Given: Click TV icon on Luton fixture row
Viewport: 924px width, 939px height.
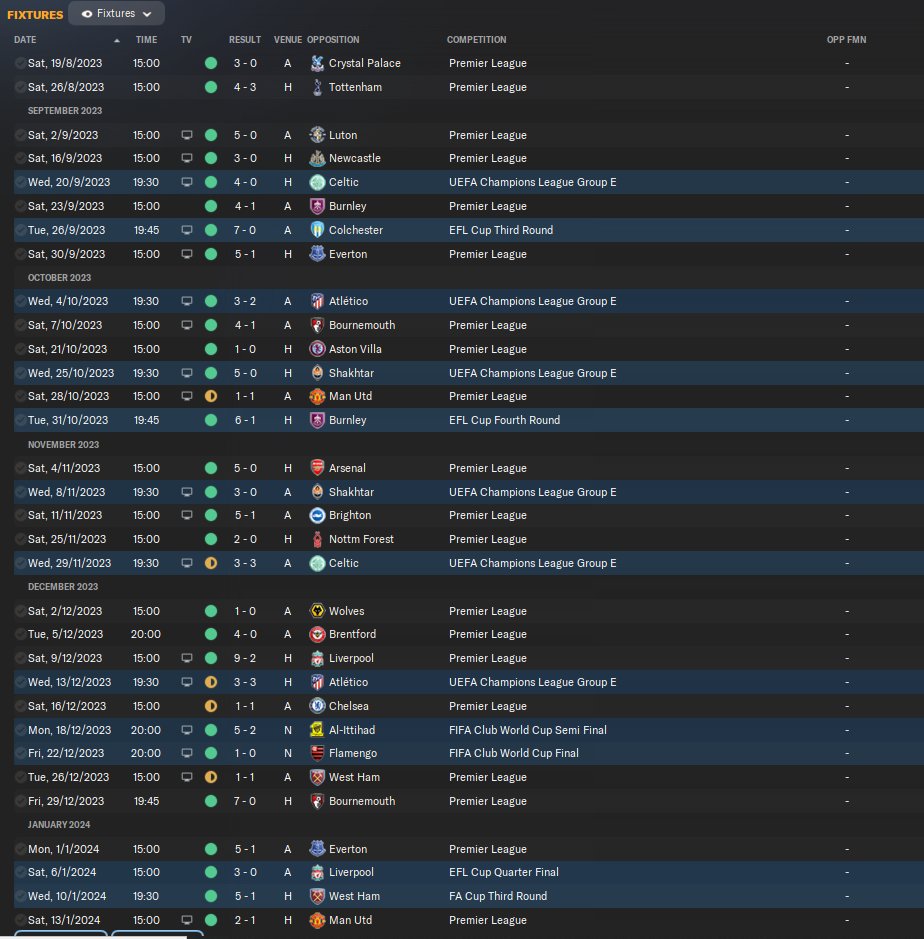Looking at the screenshot, I should [187, 135].
